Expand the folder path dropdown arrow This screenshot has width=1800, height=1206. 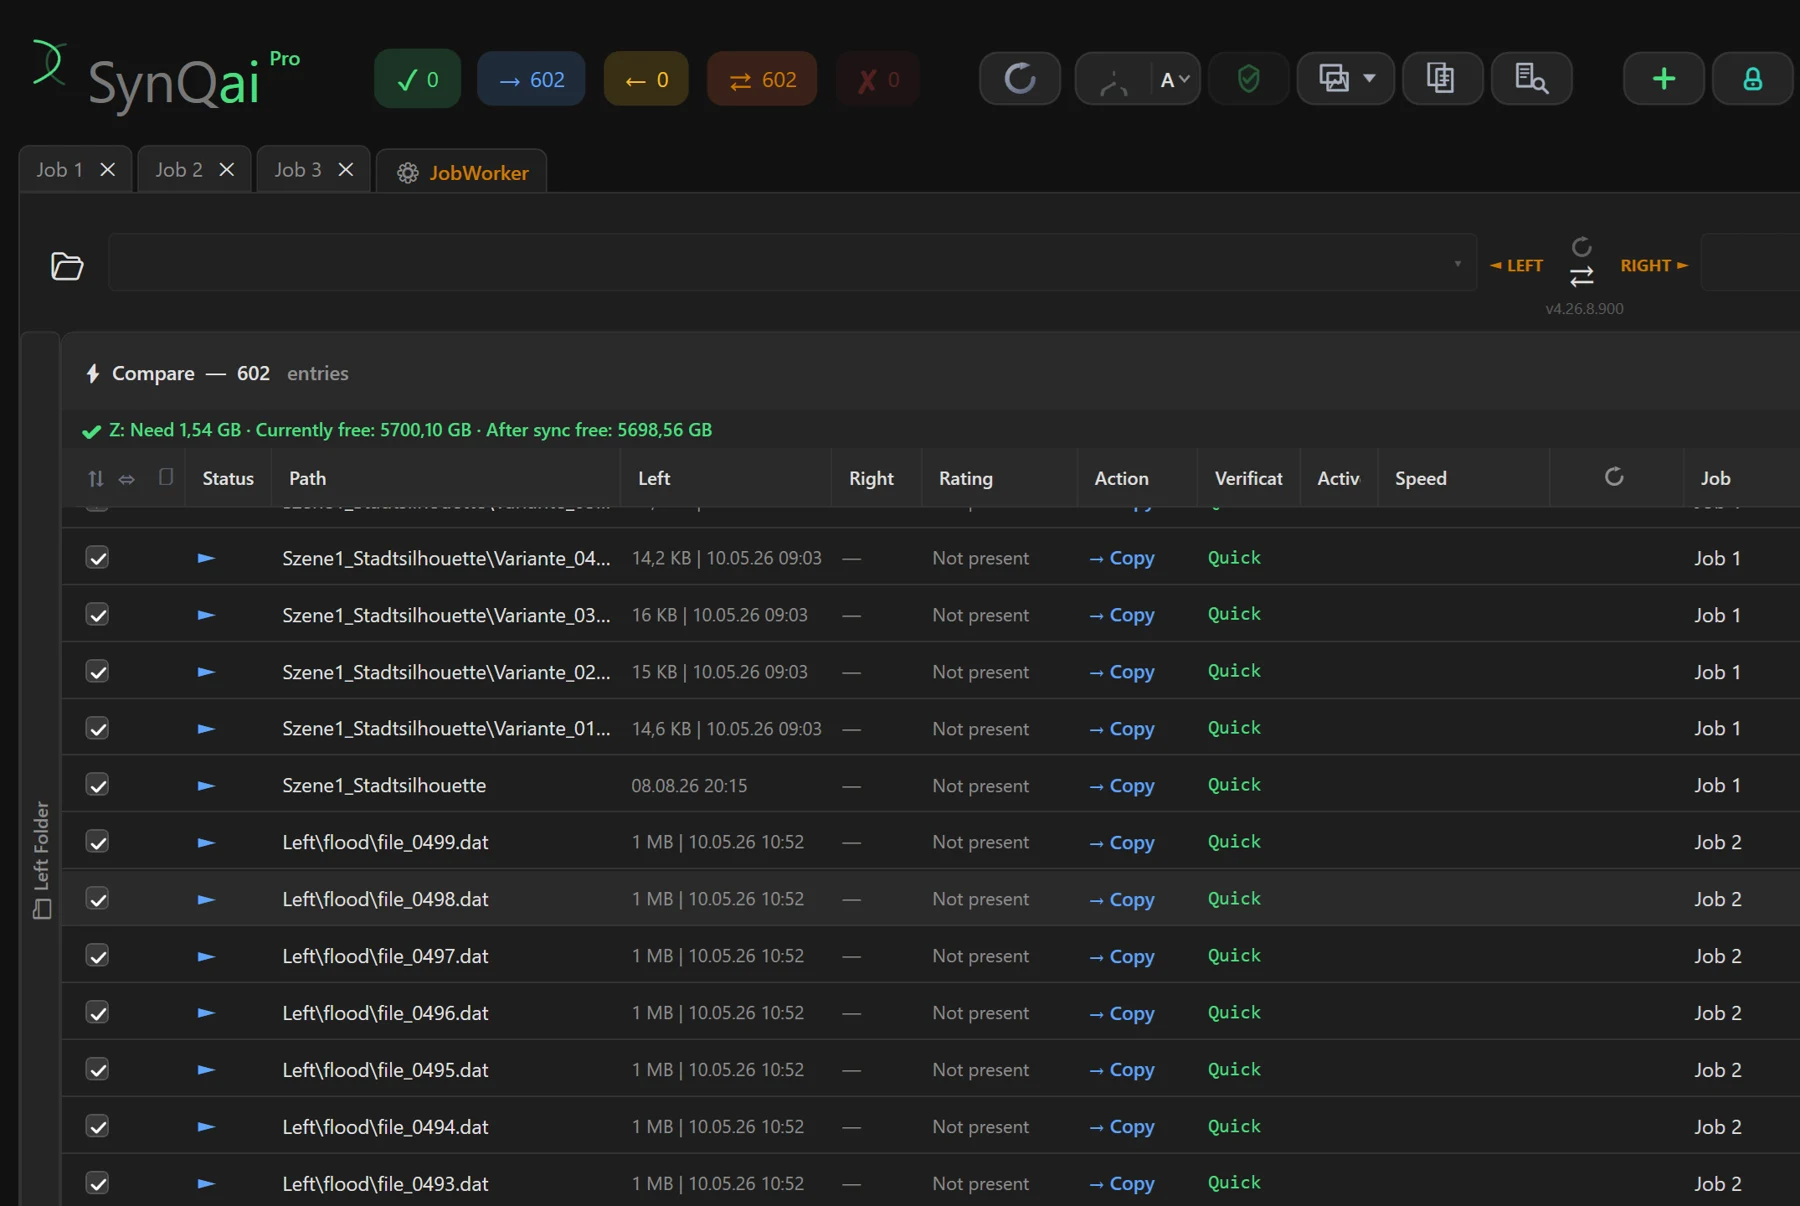click(1458, 264)
